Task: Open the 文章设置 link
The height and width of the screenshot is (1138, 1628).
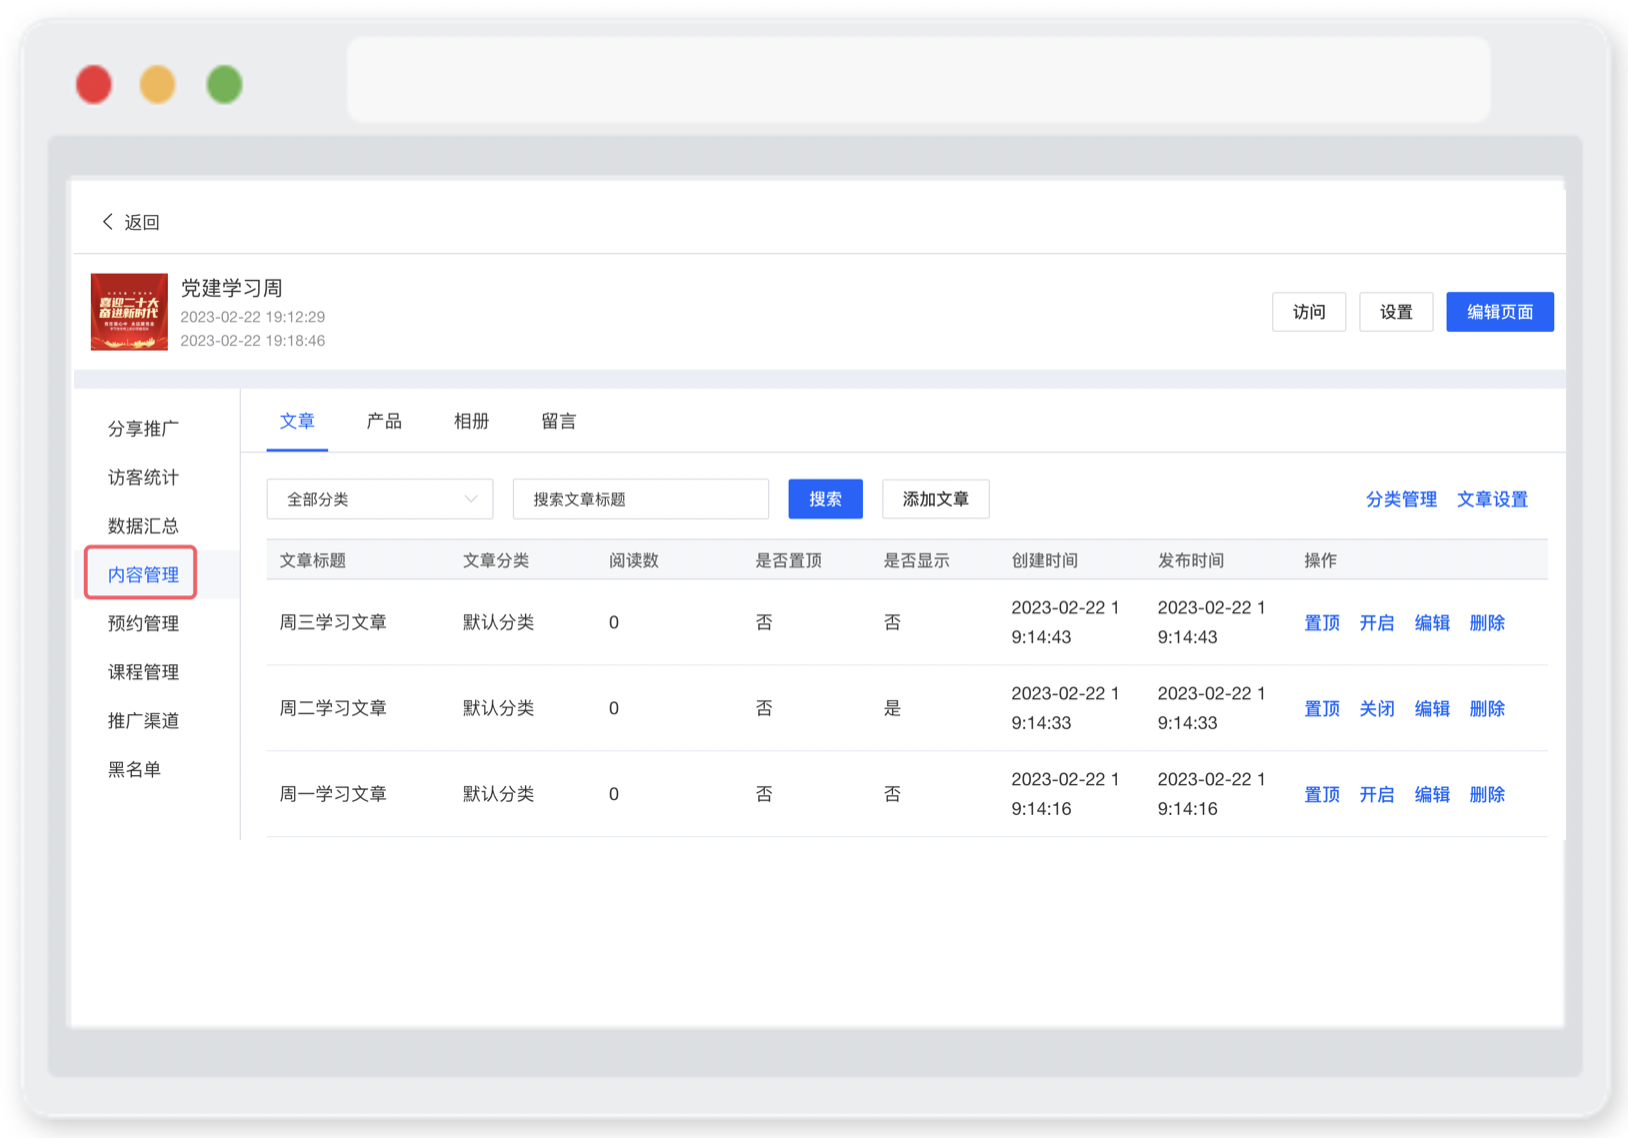Action: (1492, 499)
